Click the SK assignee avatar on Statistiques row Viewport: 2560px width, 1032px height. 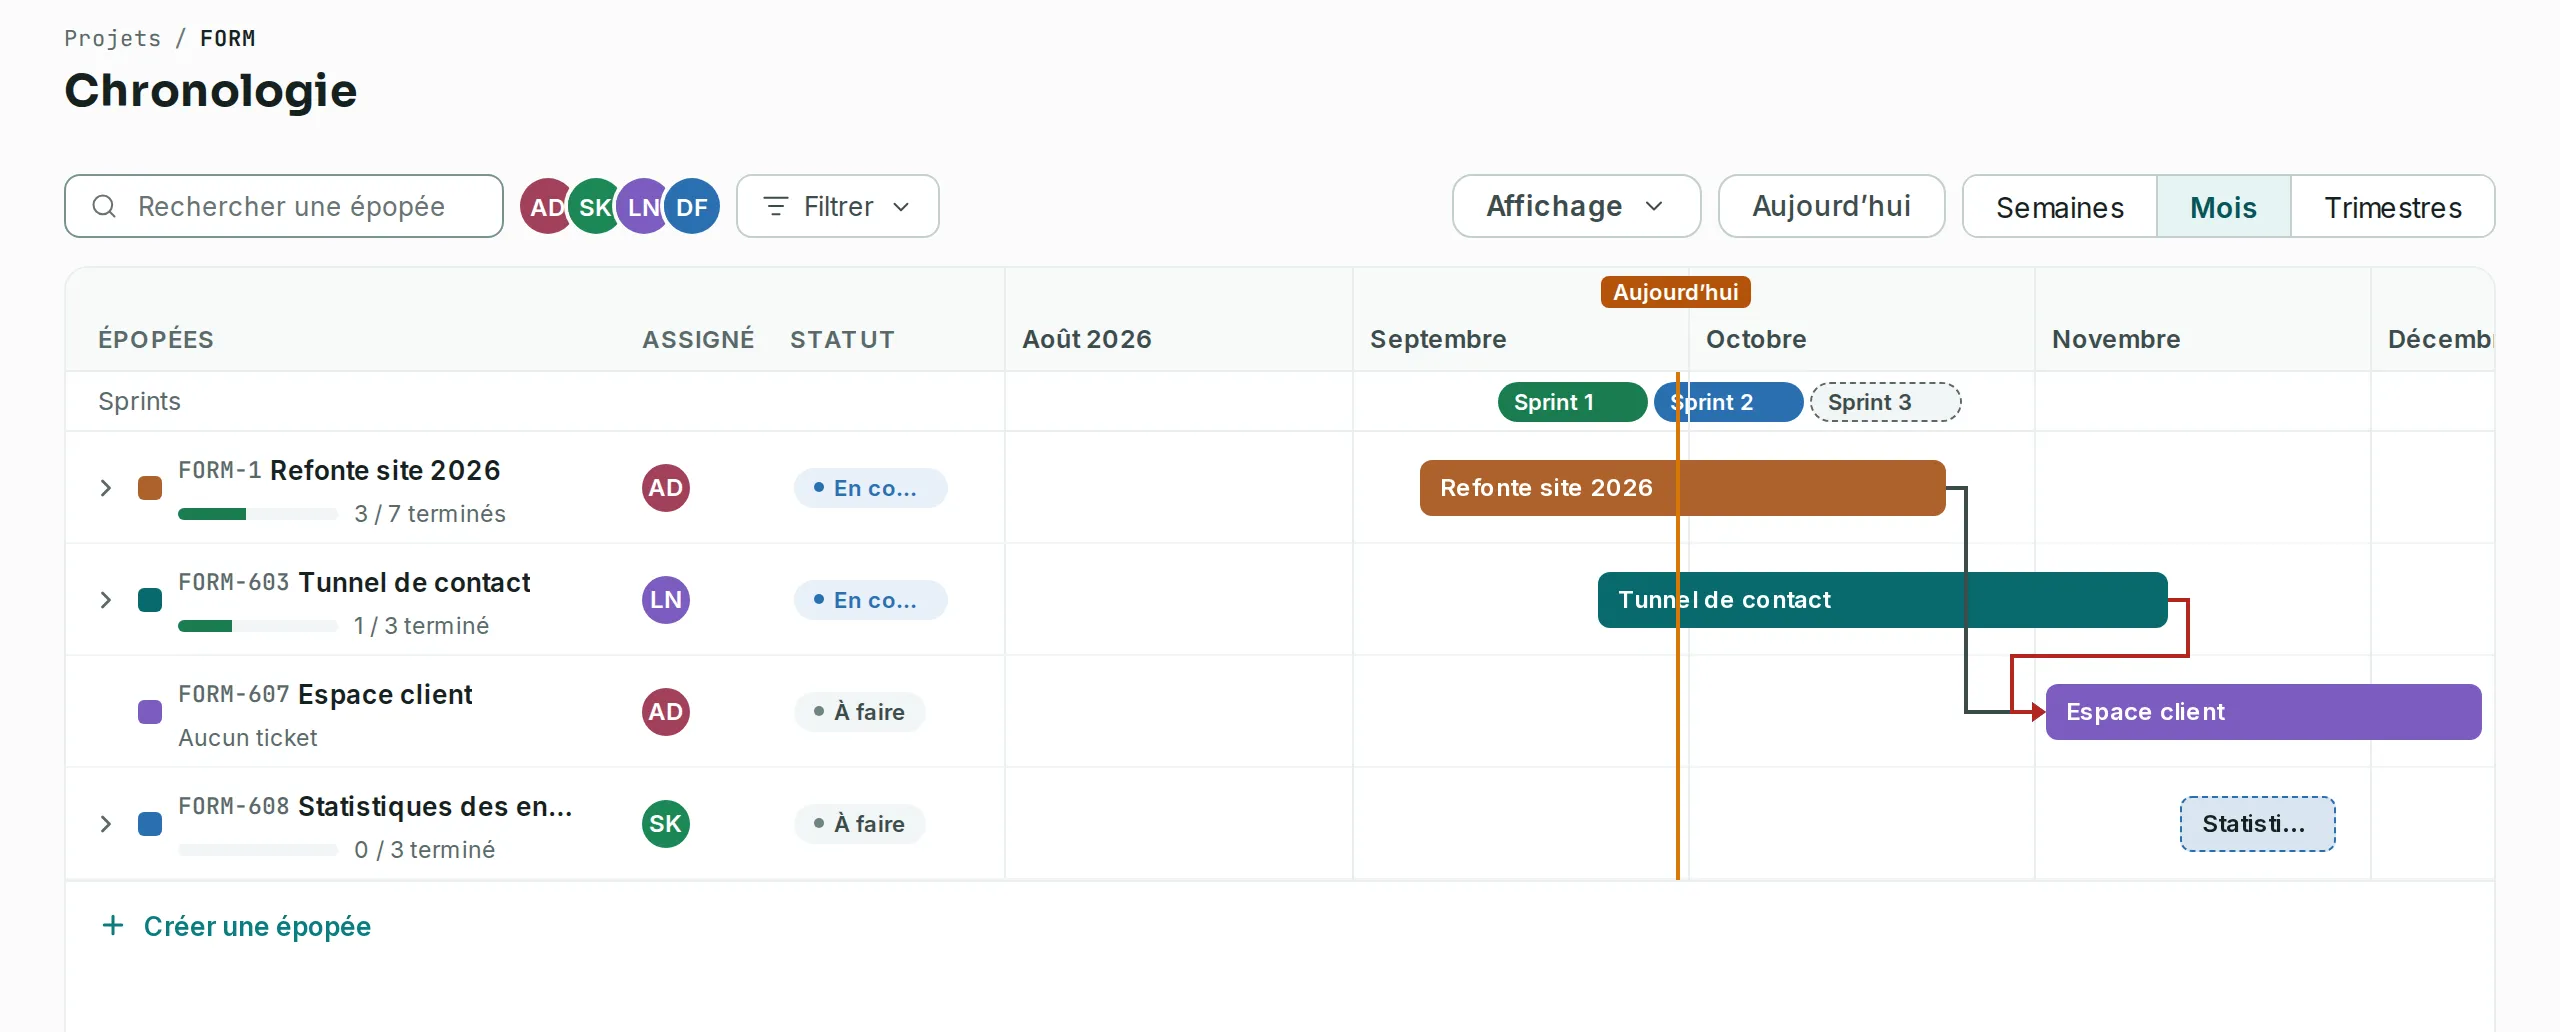pos(665,824)
